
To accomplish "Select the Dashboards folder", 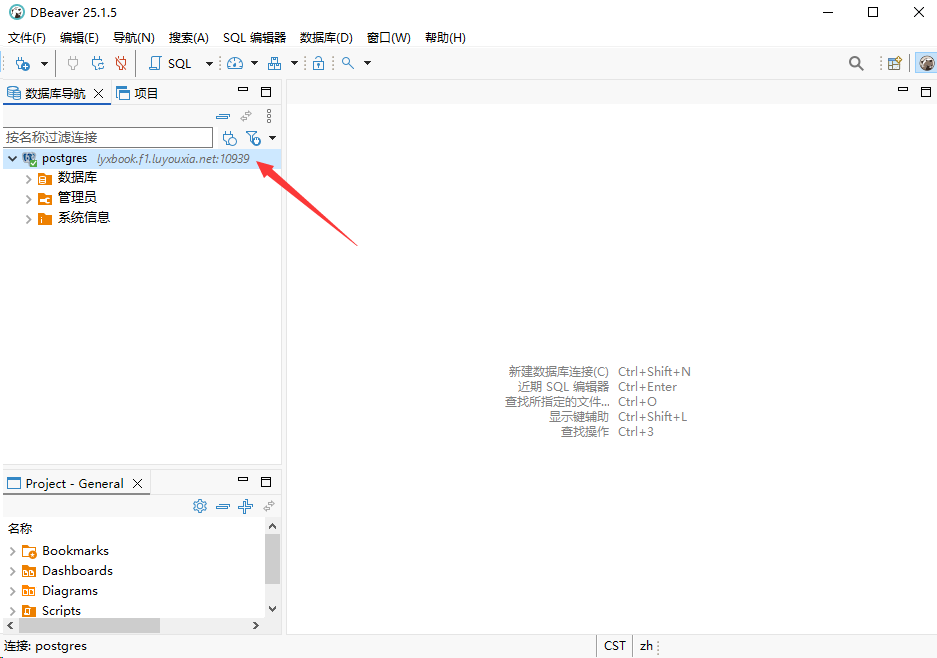I will (x=77, y=571).
